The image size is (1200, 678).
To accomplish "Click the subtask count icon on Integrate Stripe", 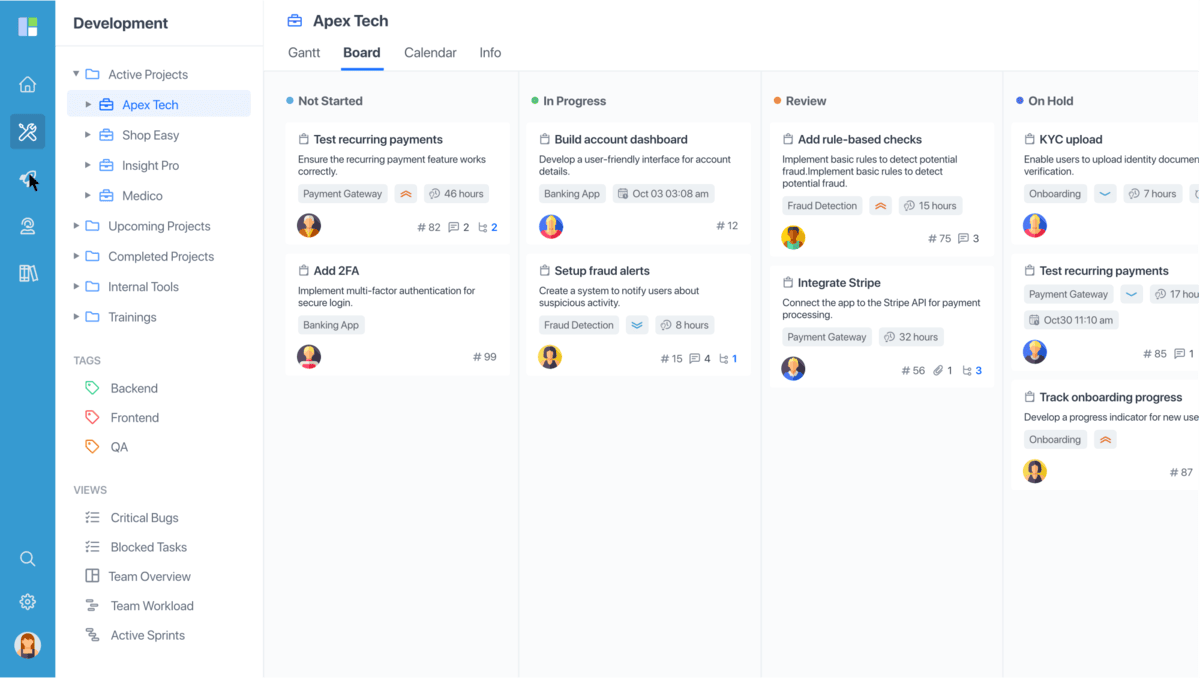I will (x=967, y=370).
